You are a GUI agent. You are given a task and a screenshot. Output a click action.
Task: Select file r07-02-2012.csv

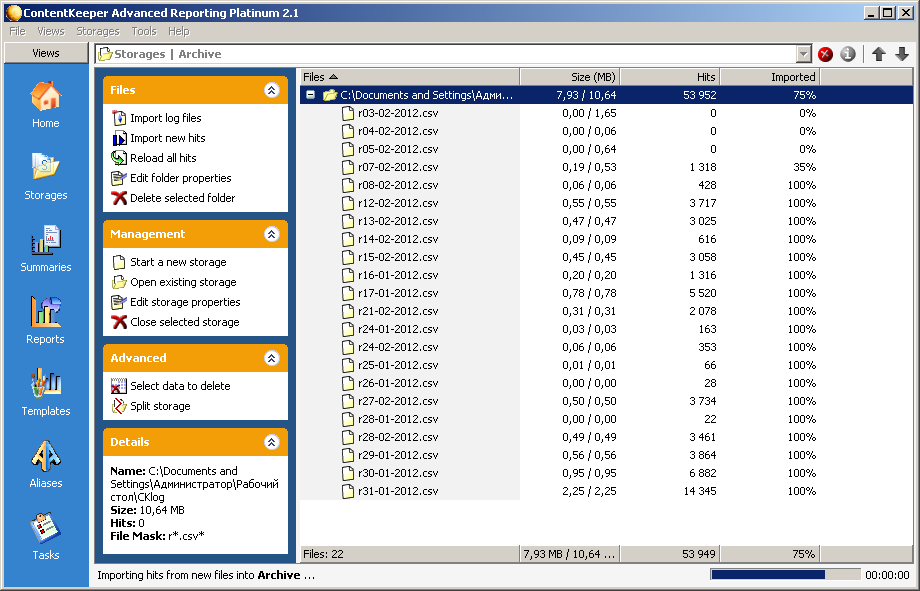point(398,167)
